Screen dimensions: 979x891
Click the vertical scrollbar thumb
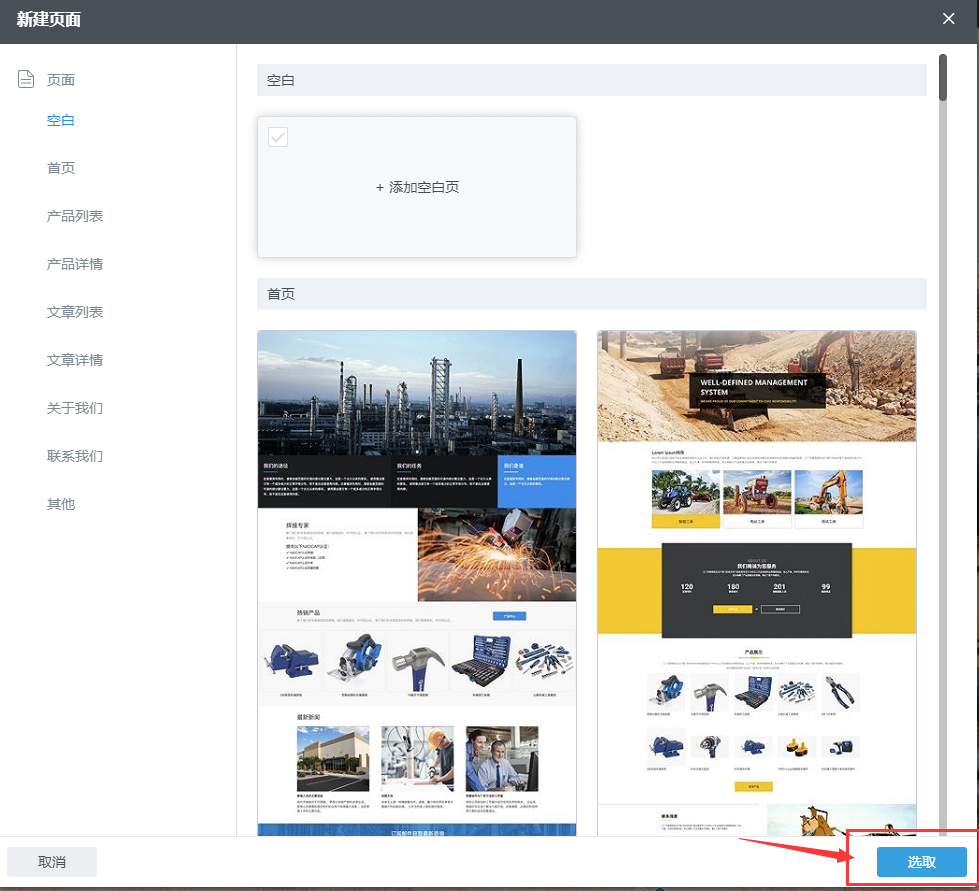click(943, 77)
